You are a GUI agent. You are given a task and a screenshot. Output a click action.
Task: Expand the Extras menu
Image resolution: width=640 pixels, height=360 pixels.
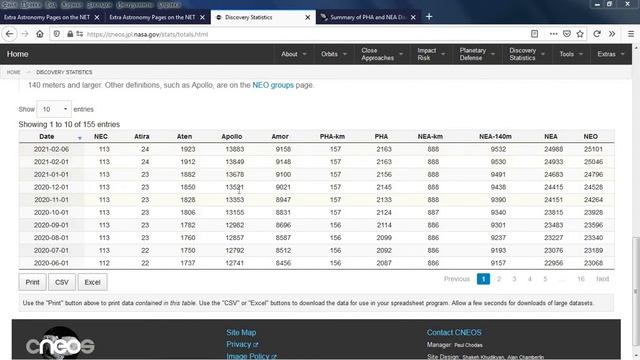(610, 54)
